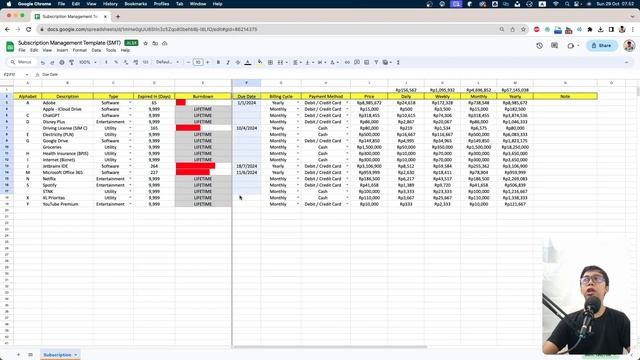
Task: Open the zoom 100% dropdown
Action: click(88, 62)
